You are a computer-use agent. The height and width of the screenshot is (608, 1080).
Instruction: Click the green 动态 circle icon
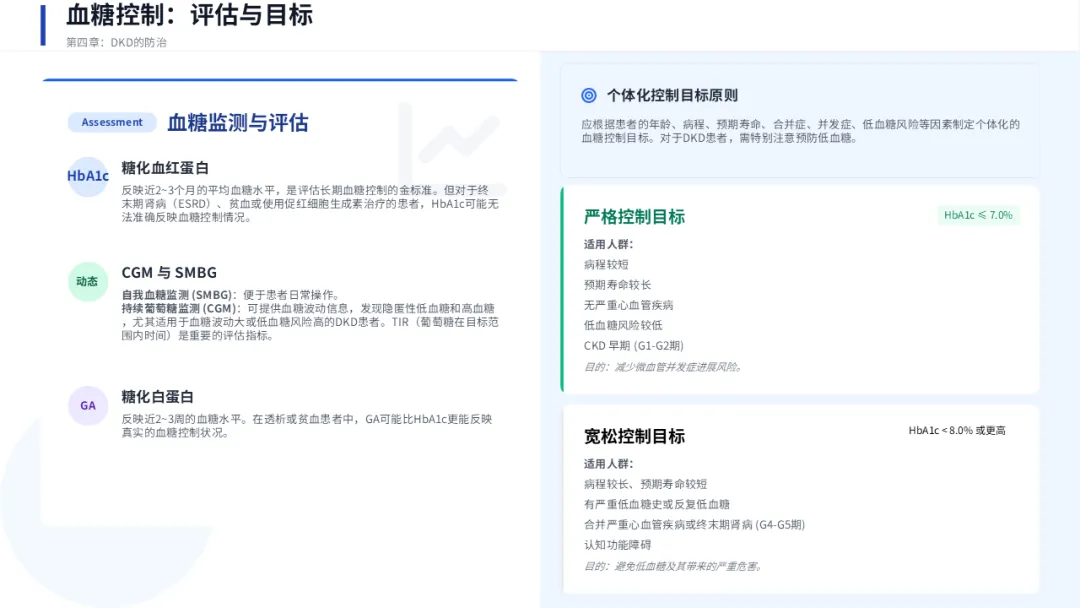pos(87,281)
